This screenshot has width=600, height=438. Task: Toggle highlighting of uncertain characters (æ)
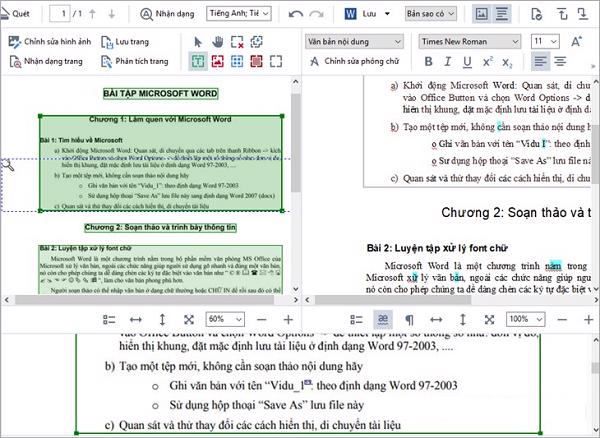pos(383,319)
